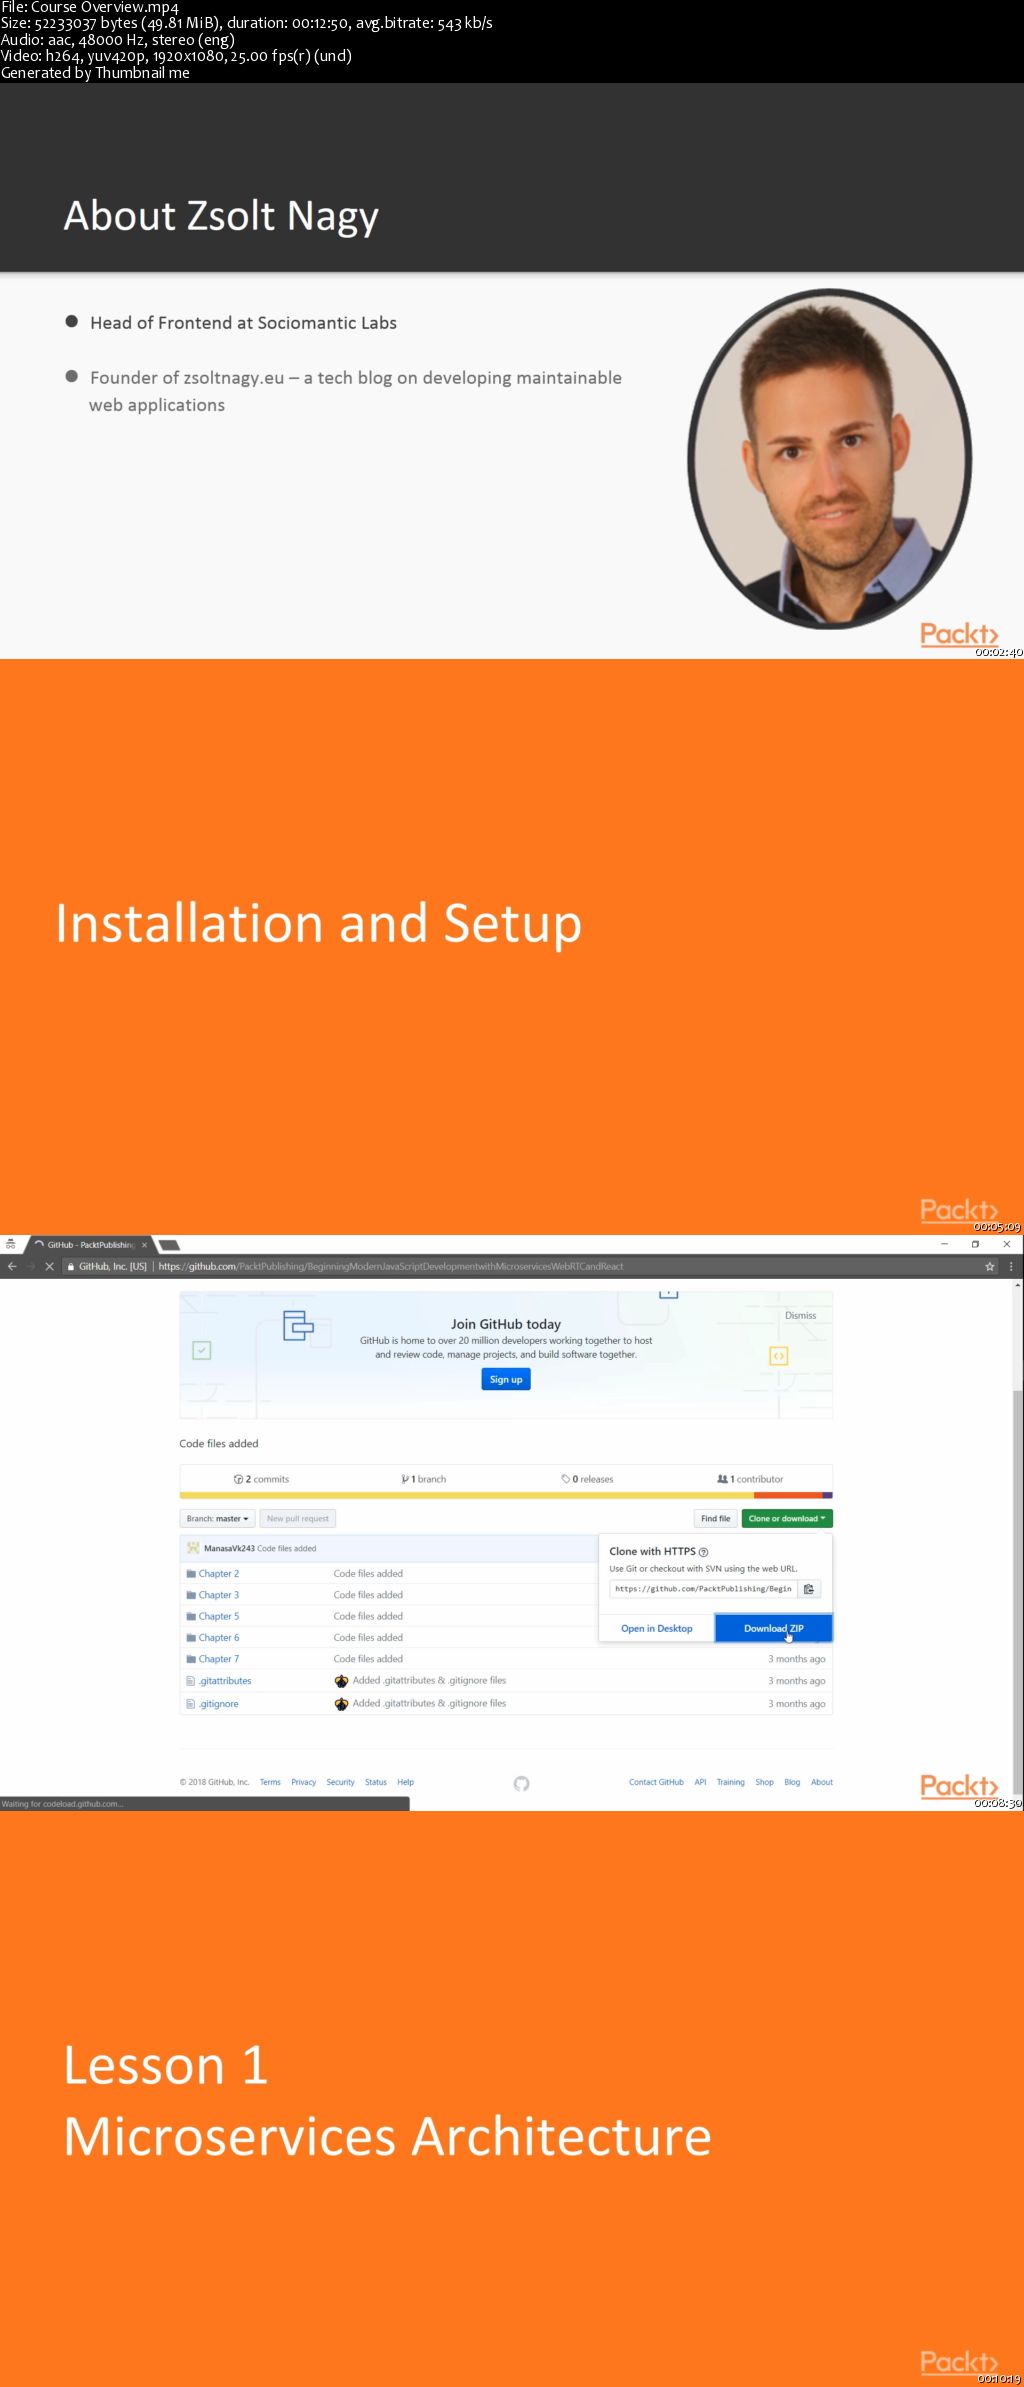The height and width of the screenshot is (2387, 1024).
Task: Expand the Branch: master dropdown
Action: point(217,1518)
